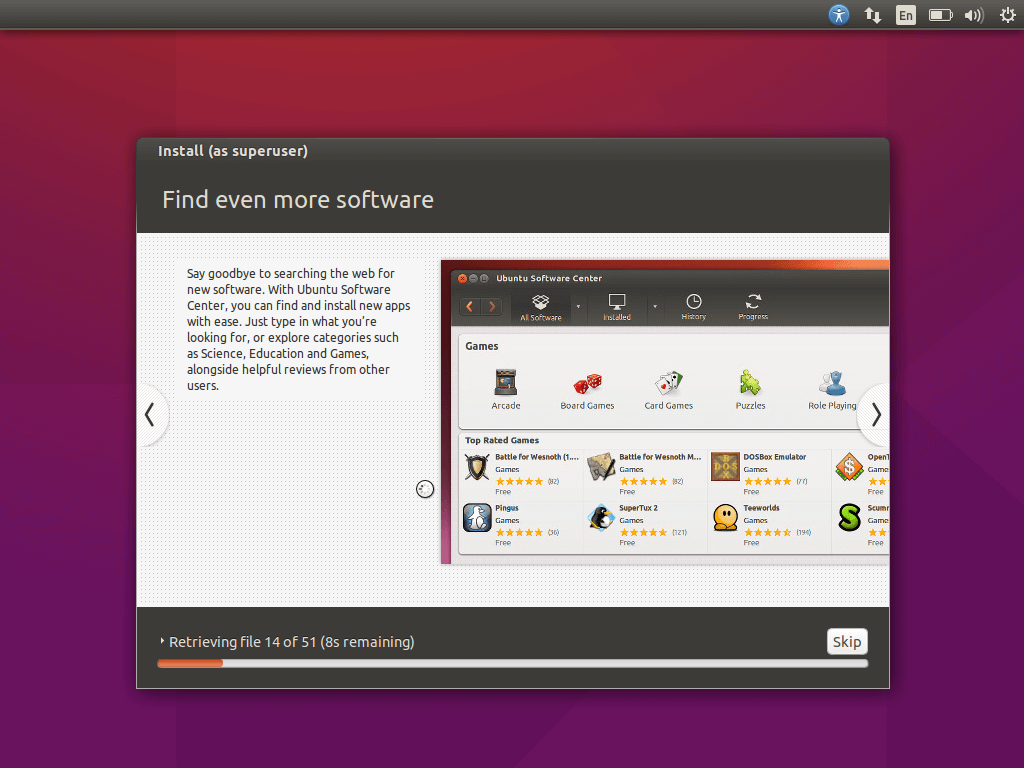The image size is (1024, 768).
Task: Open the system gear menu
Action: (x=1006, y=15)
